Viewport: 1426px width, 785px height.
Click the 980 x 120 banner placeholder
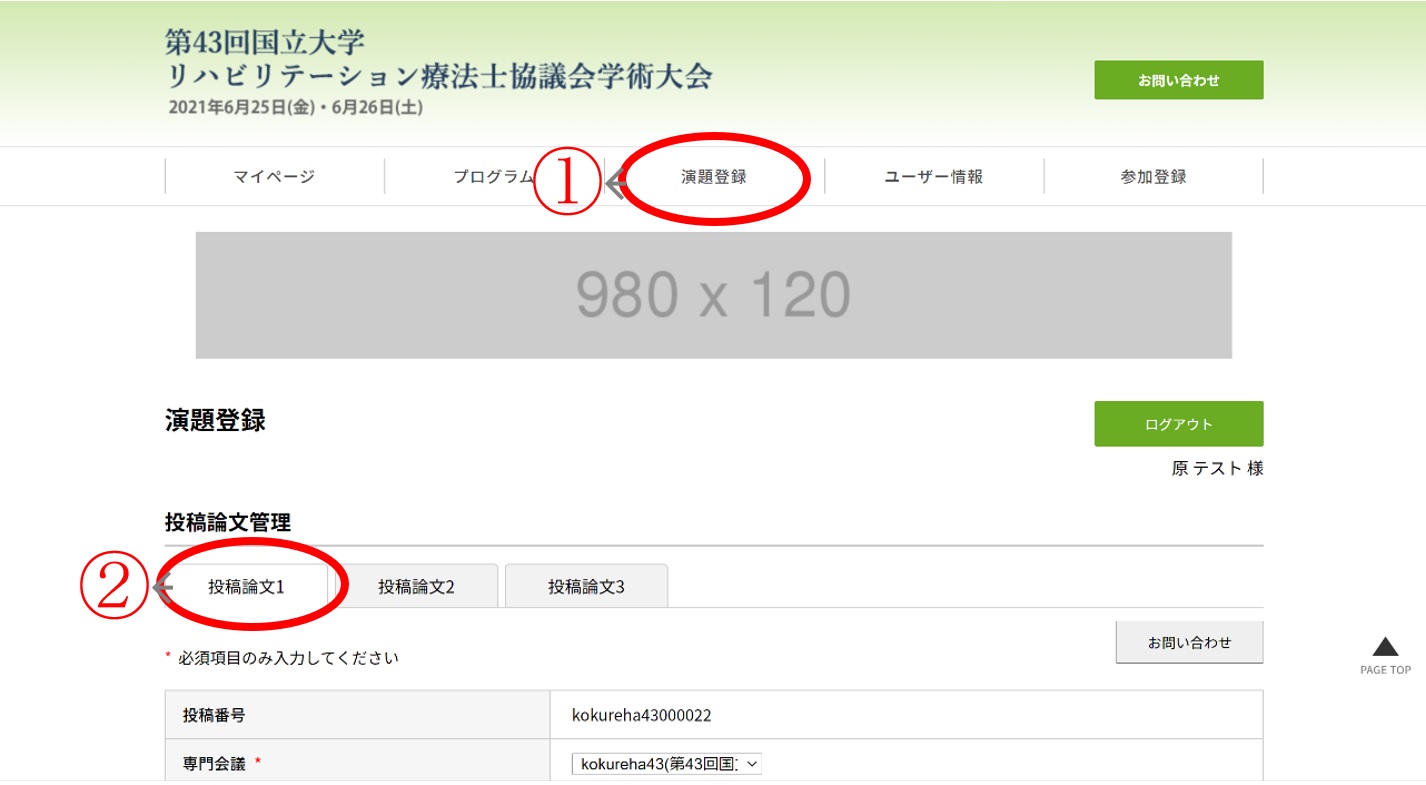tap(713, 295)
